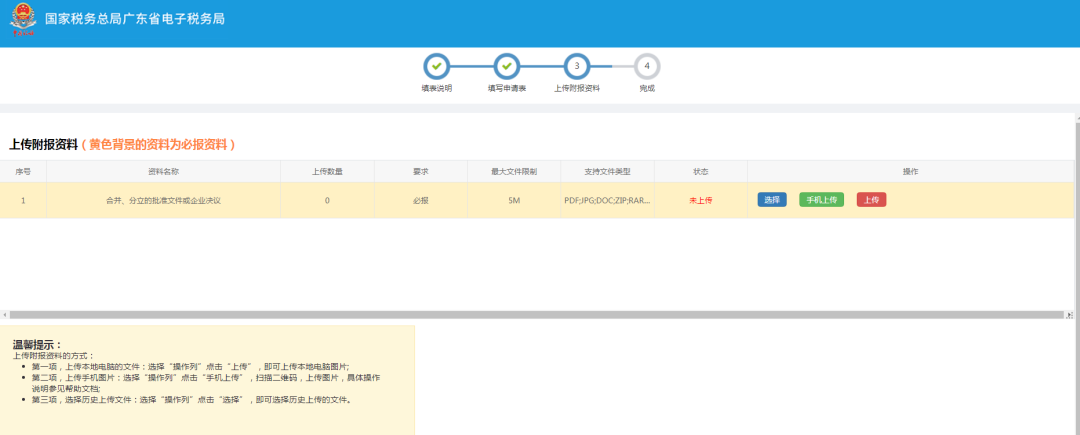Click the 最大文件限制 column header
Screen dimensions: 1080x435
[x=514, y=171]
